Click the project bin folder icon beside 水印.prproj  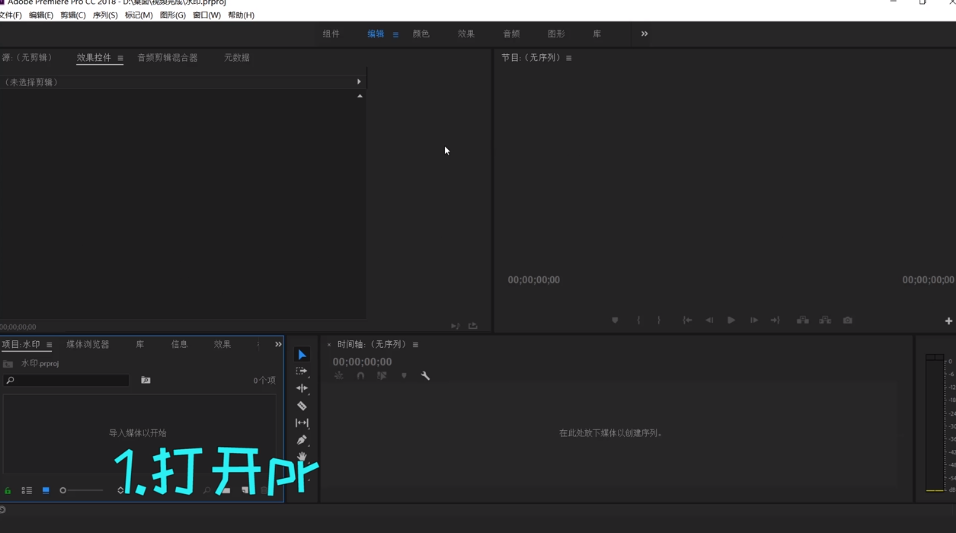[8, 363]
